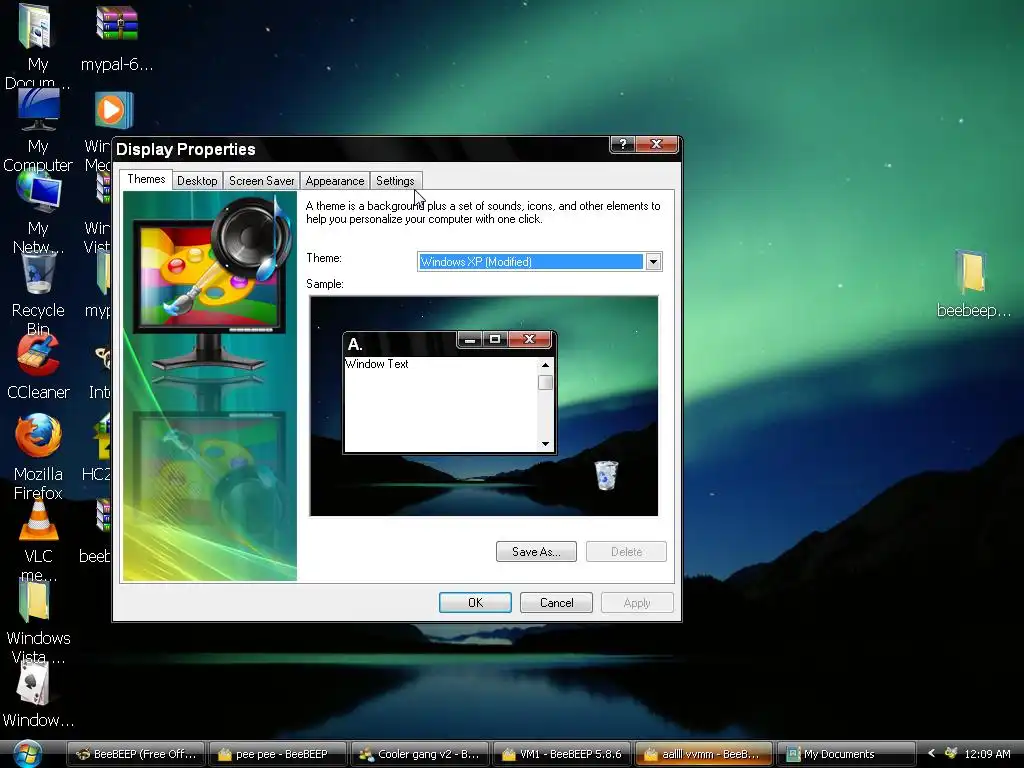Click the sample window scrollbar thumb
This screenshot has width=1024, height=768.
click(545, 382)
